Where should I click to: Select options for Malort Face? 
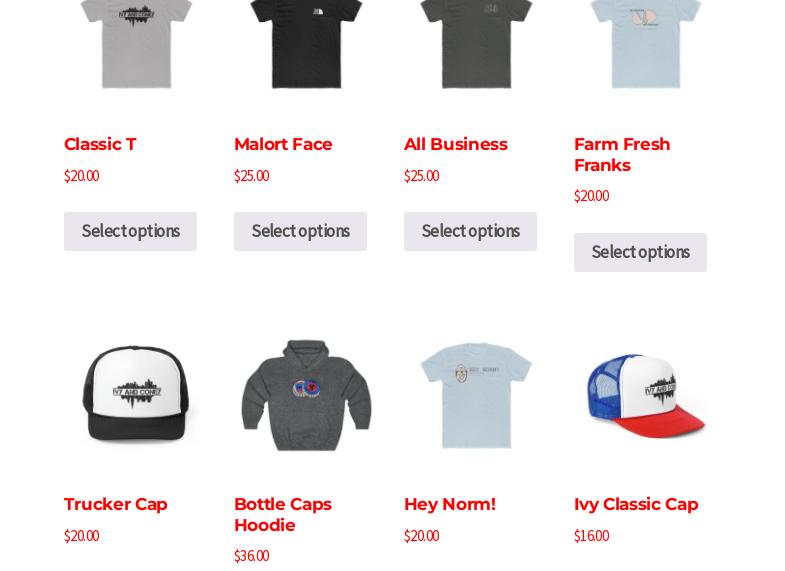pos(300,231)
